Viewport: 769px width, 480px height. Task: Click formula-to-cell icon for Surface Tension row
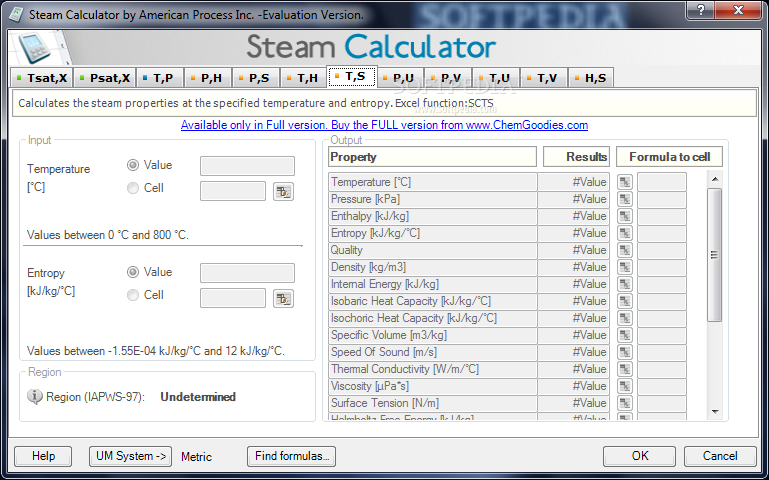tap(624, 403)
